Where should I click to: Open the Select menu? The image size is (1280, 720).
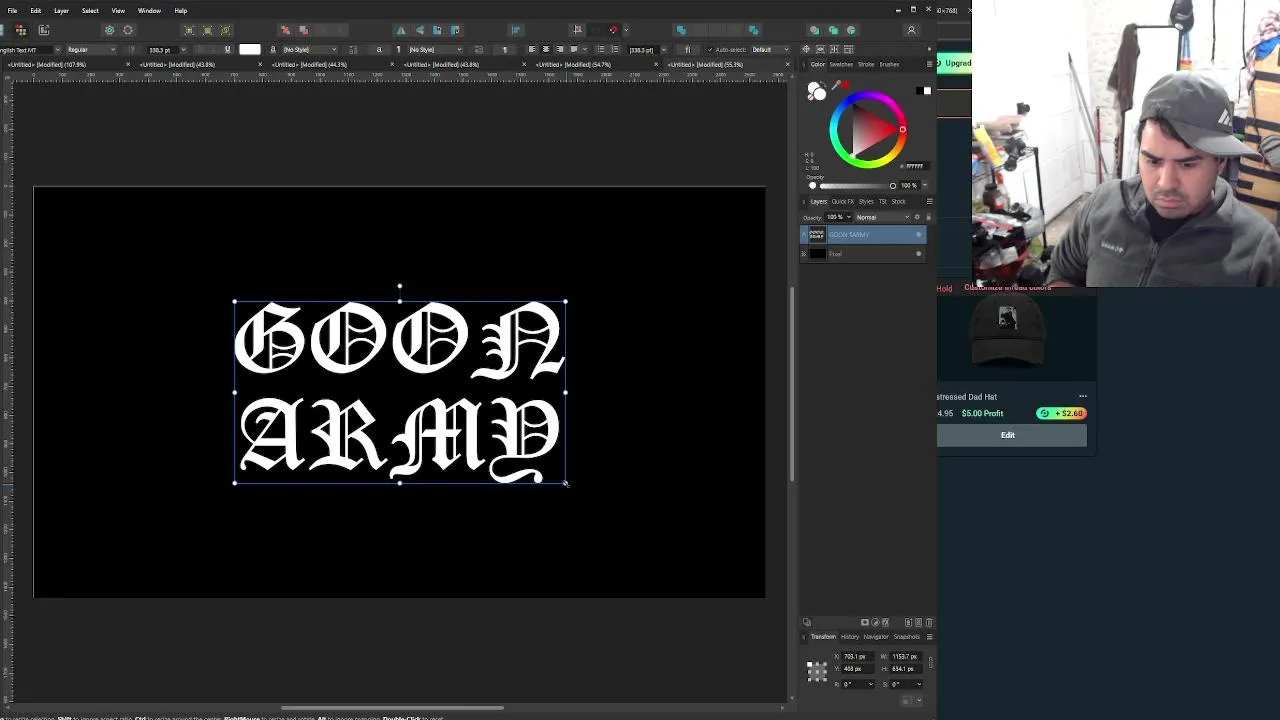[90, 10]
